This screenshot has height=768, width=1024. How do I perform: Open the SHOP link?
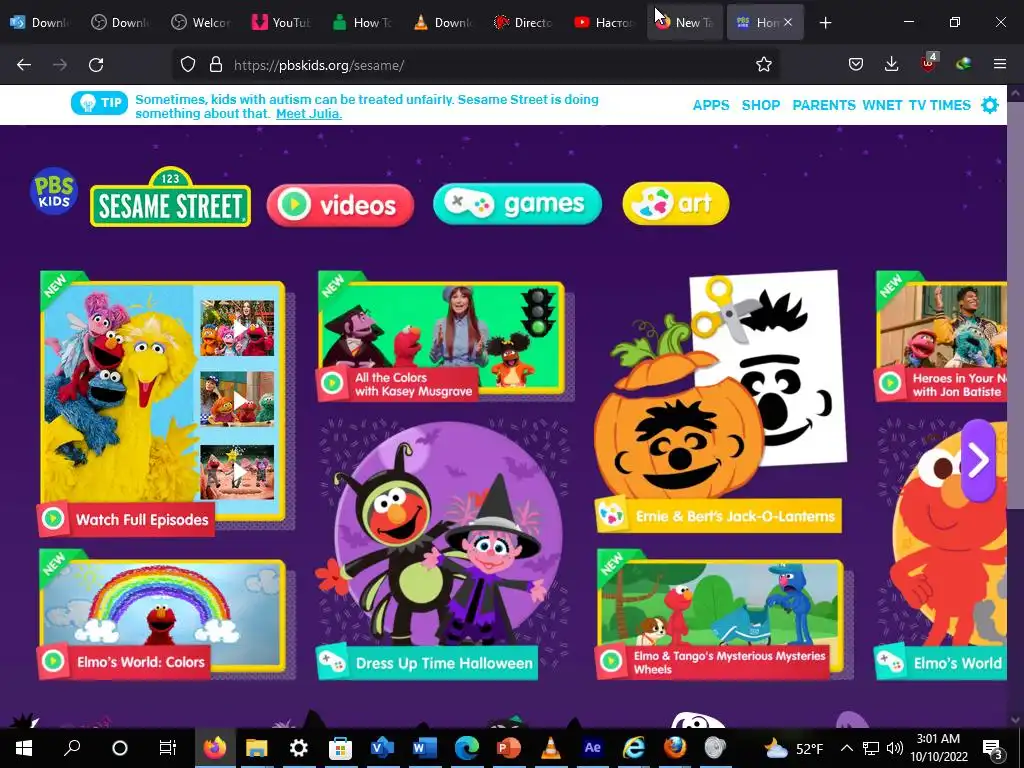coord(761,105)
